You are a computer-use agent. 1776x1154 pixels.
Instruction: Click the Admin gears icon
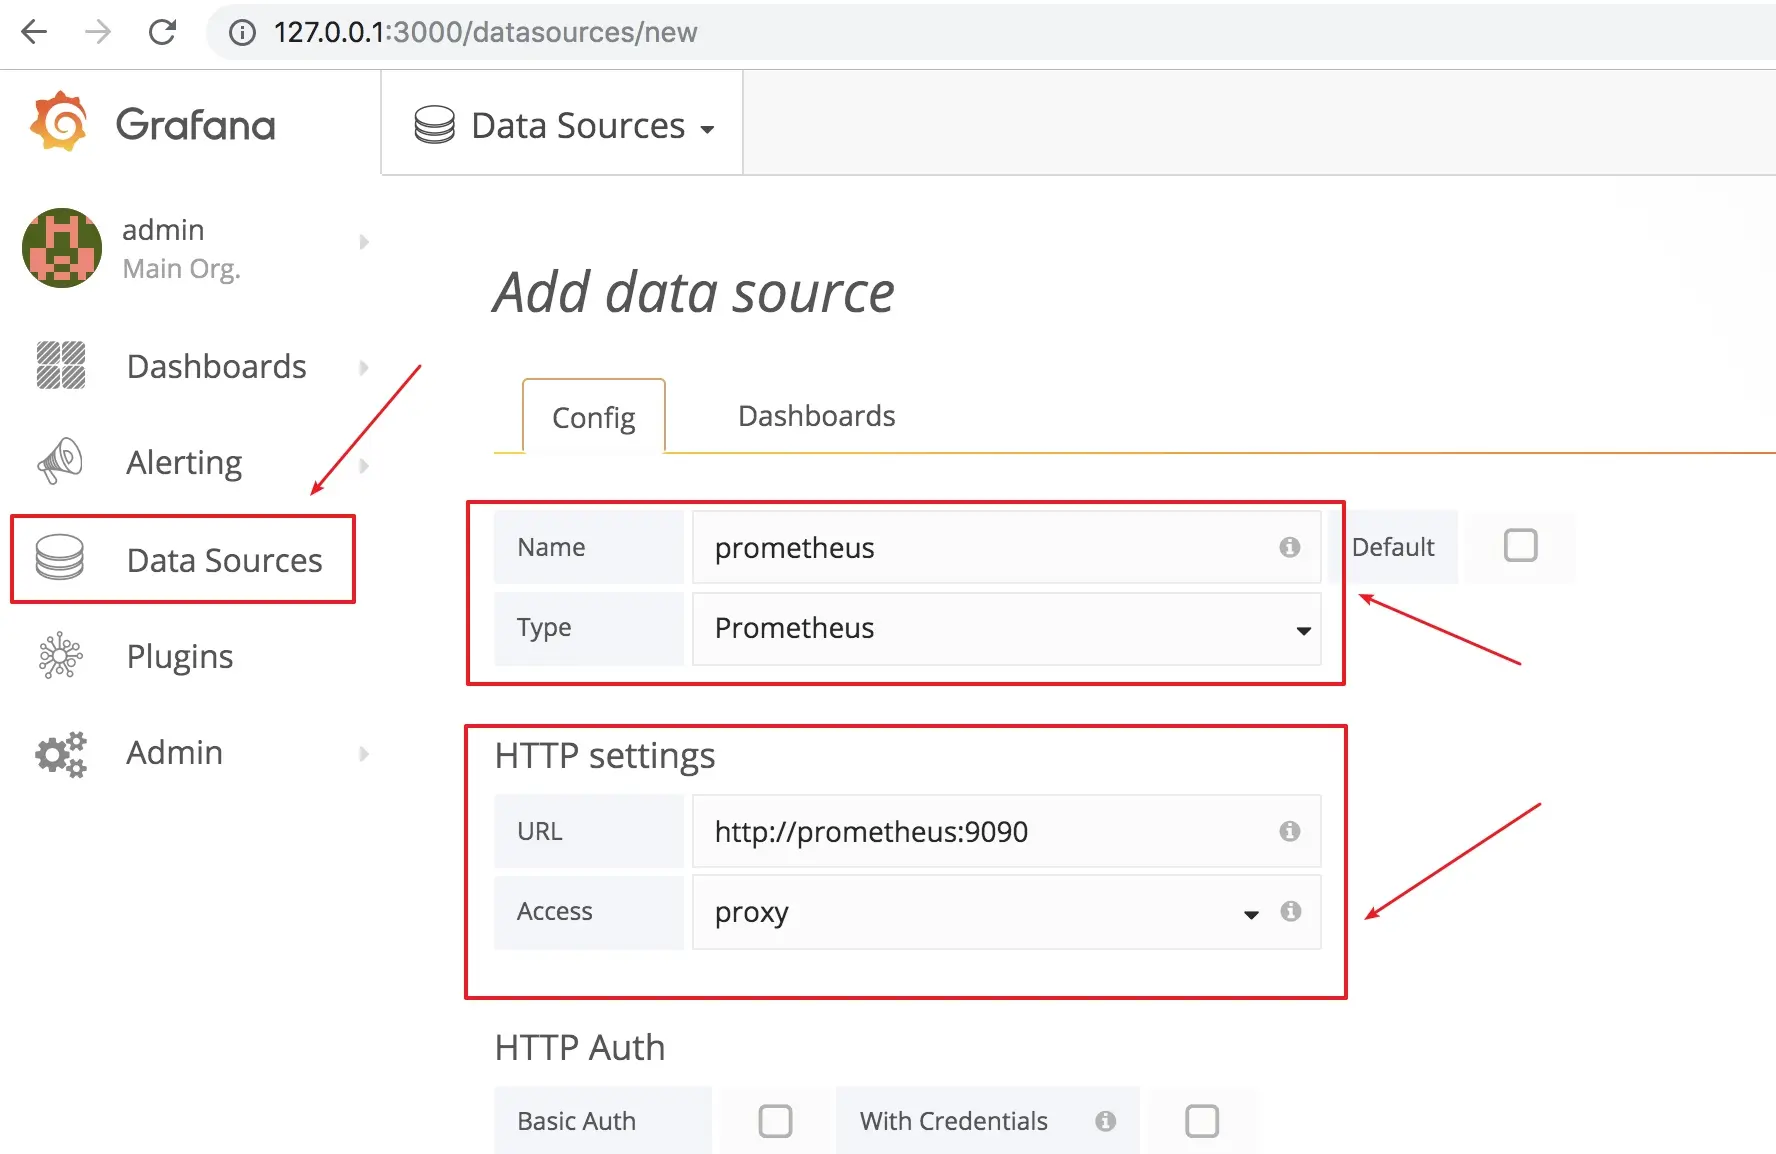click(x=61, y=754)
